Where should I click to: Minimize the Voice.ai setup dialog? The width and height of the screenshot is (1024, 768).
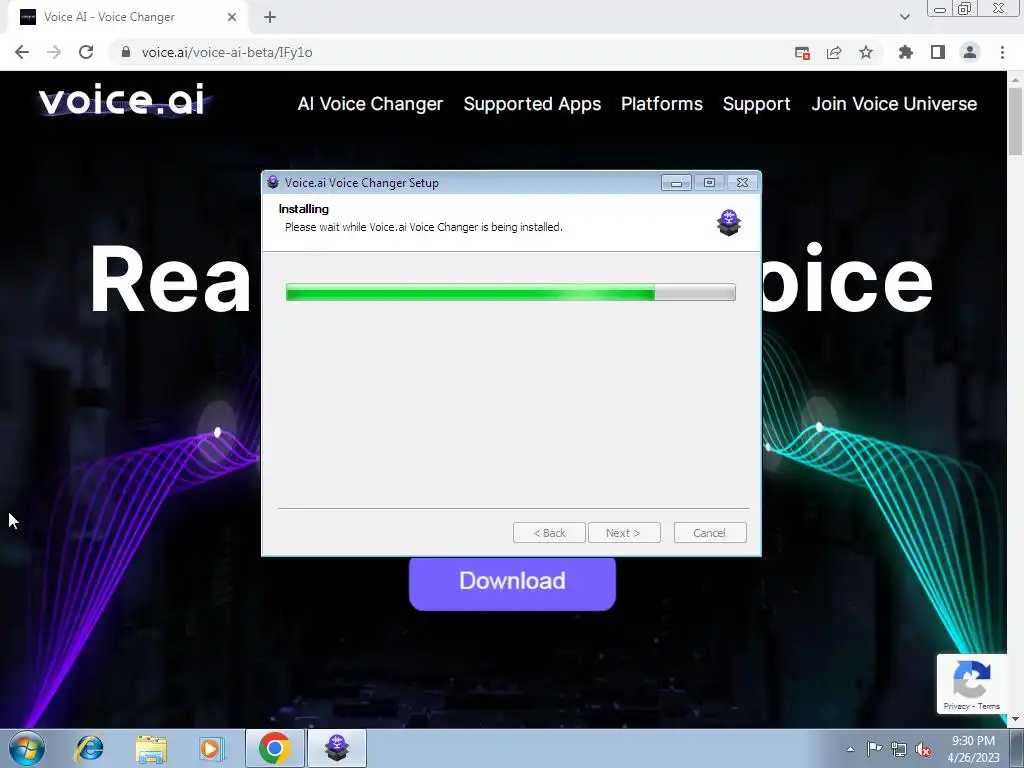pos(676,183)
